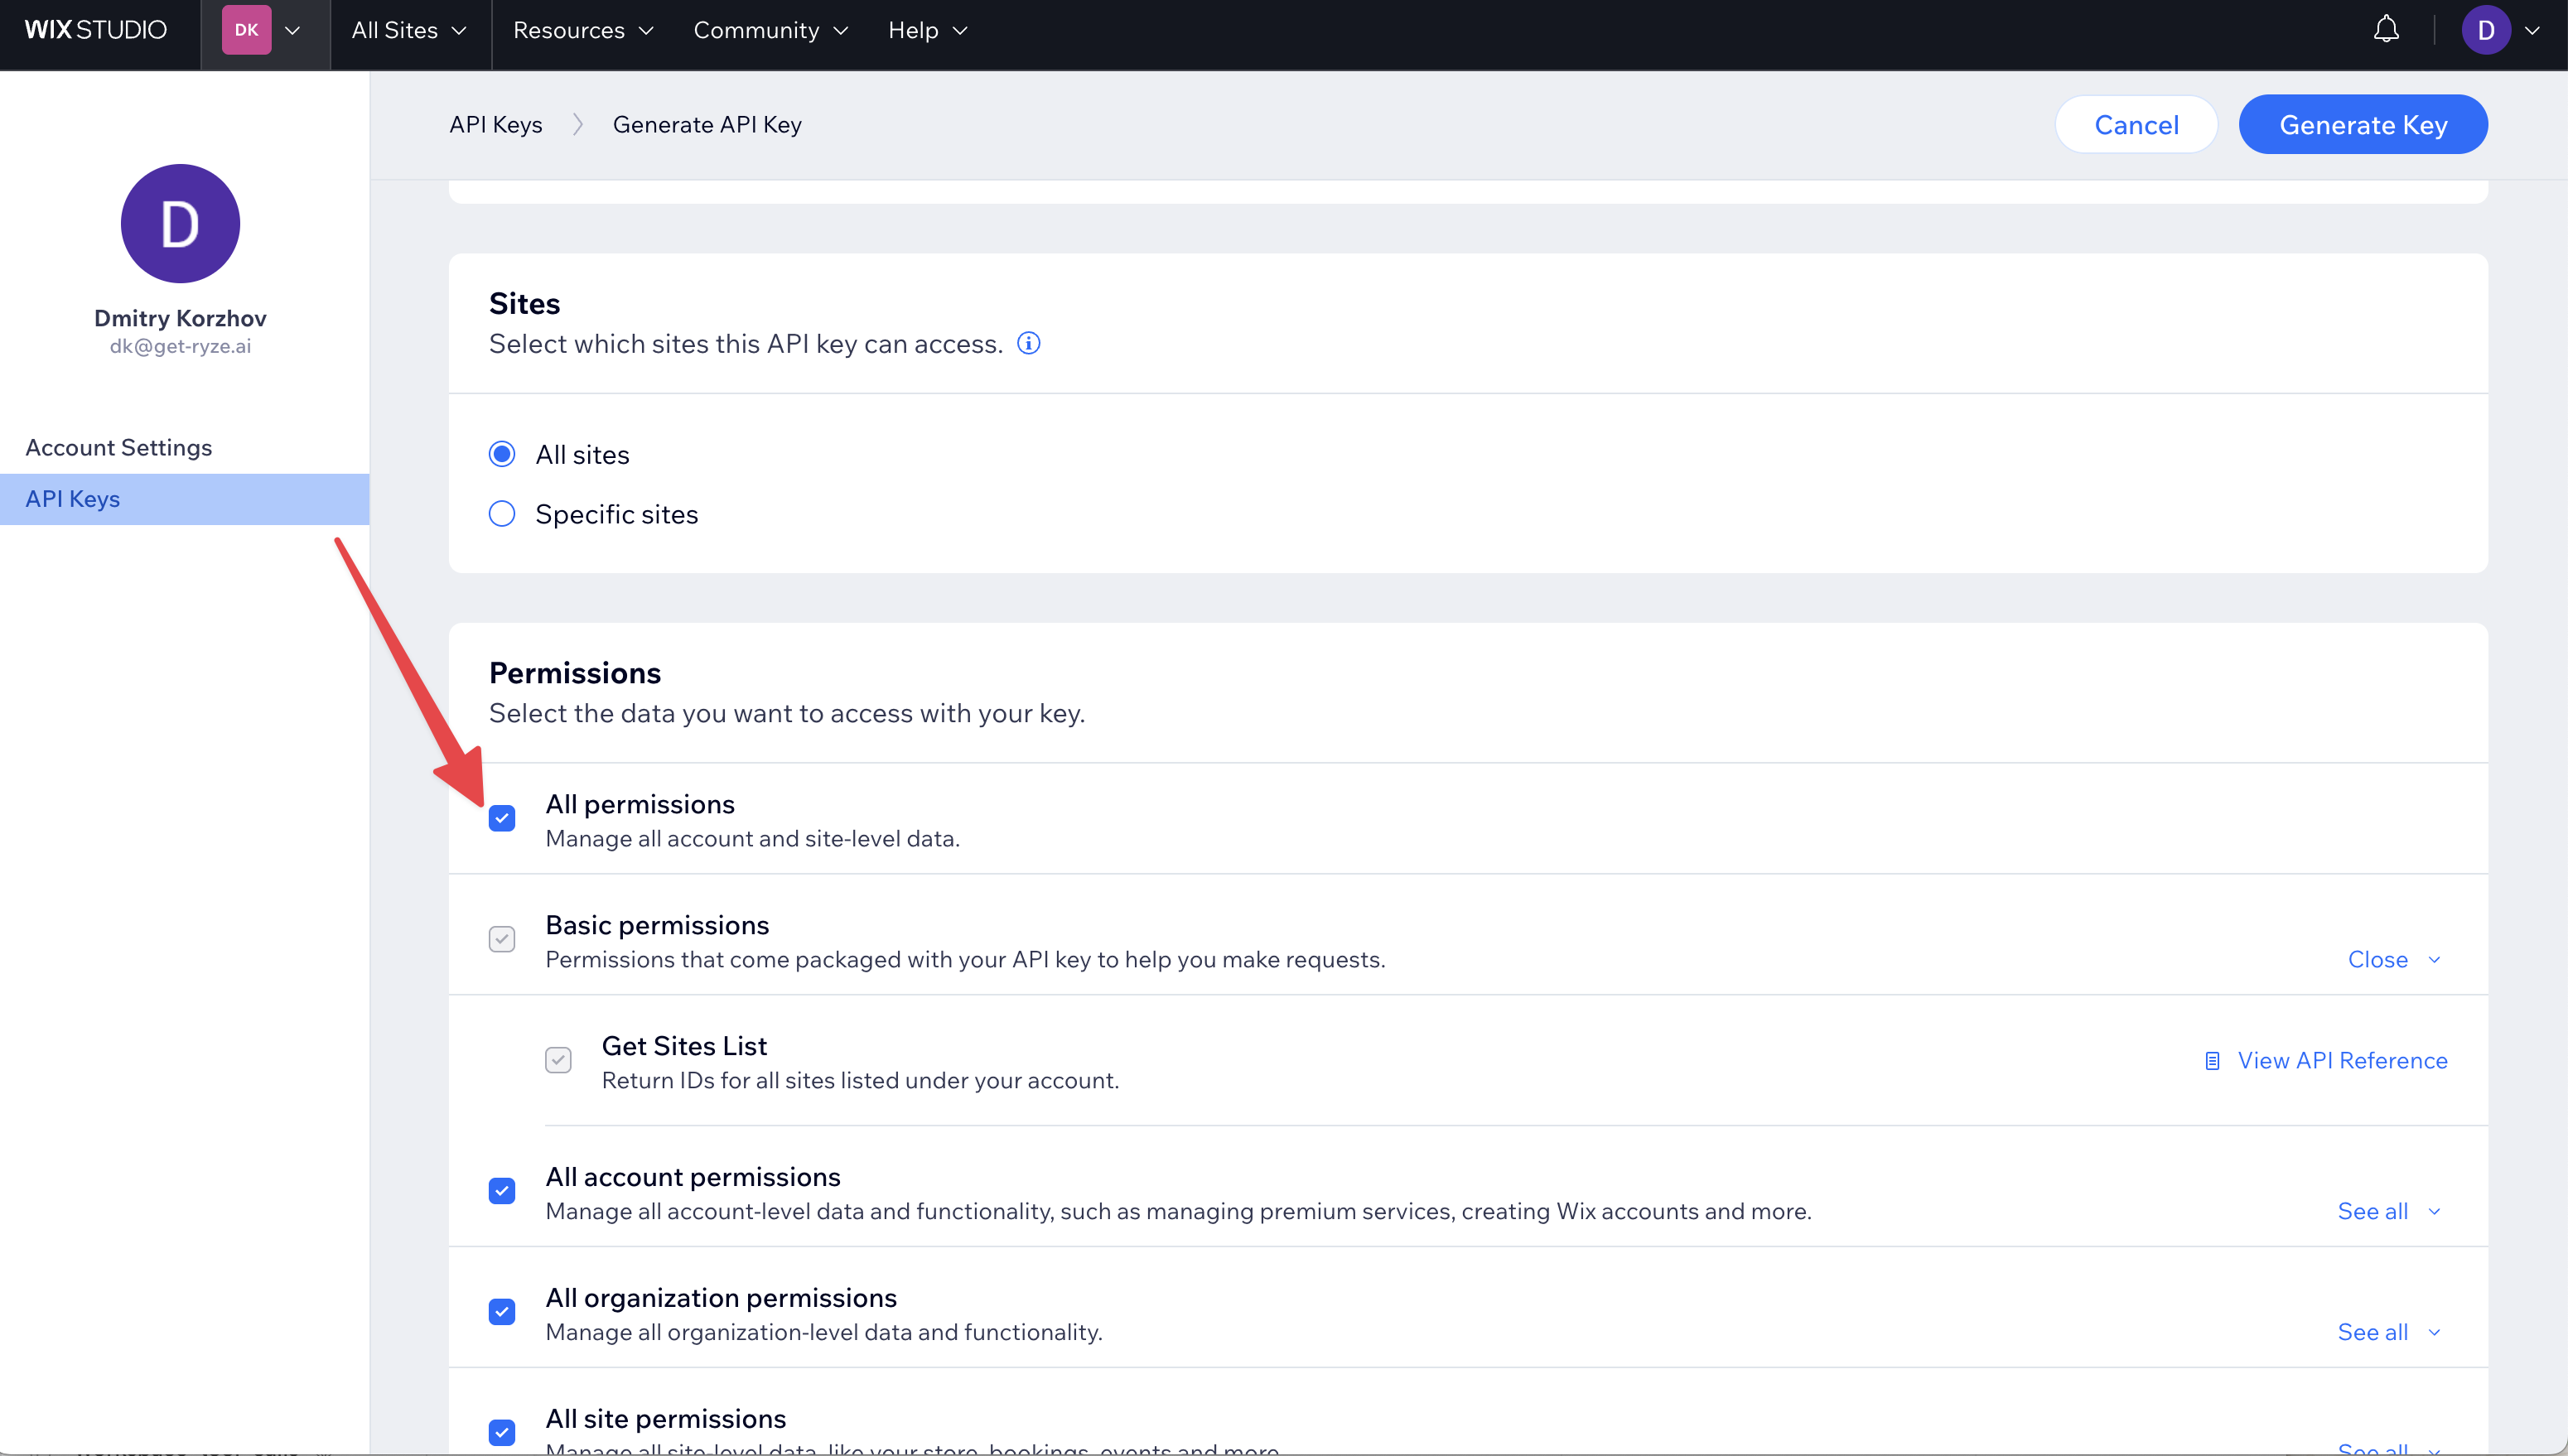The height and width of the screenshot is (1456, 2568).
Task: Click the All sites label text
Action: coord(582,455)
